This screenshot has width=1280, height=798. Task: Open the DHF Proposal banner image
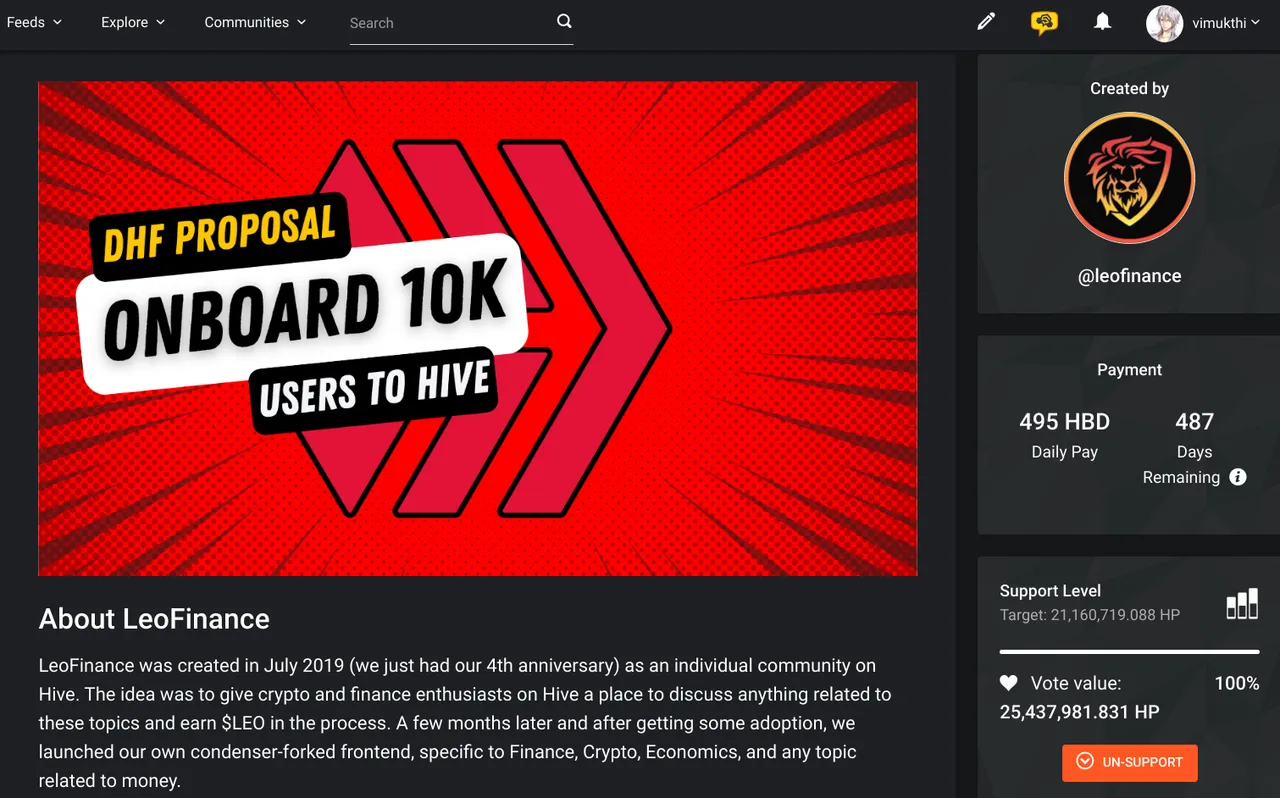tap(477, 328)
